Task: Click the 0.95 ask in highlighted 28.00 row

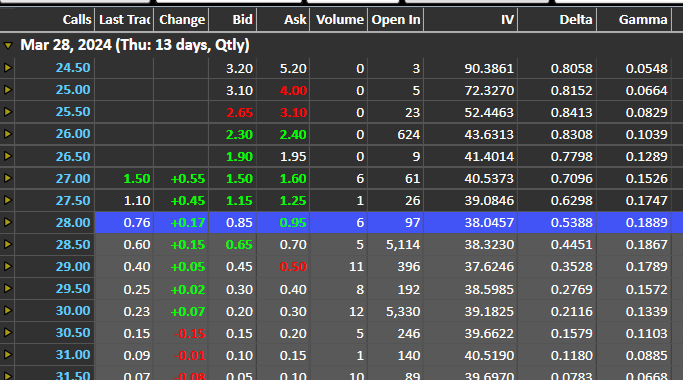Action: (x=293, y=223)
